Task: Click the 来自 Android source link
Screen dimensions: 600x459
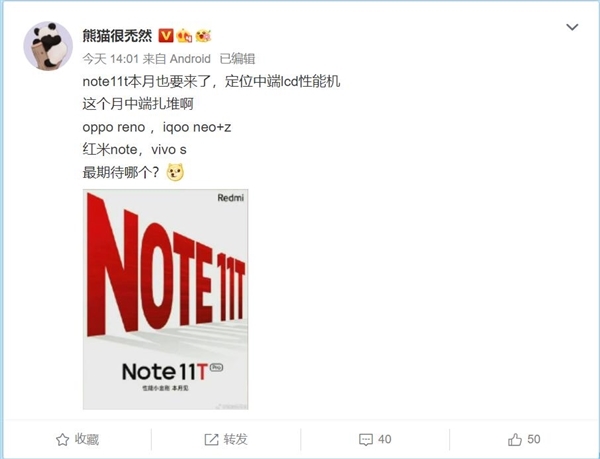Action: coord(176,59)
